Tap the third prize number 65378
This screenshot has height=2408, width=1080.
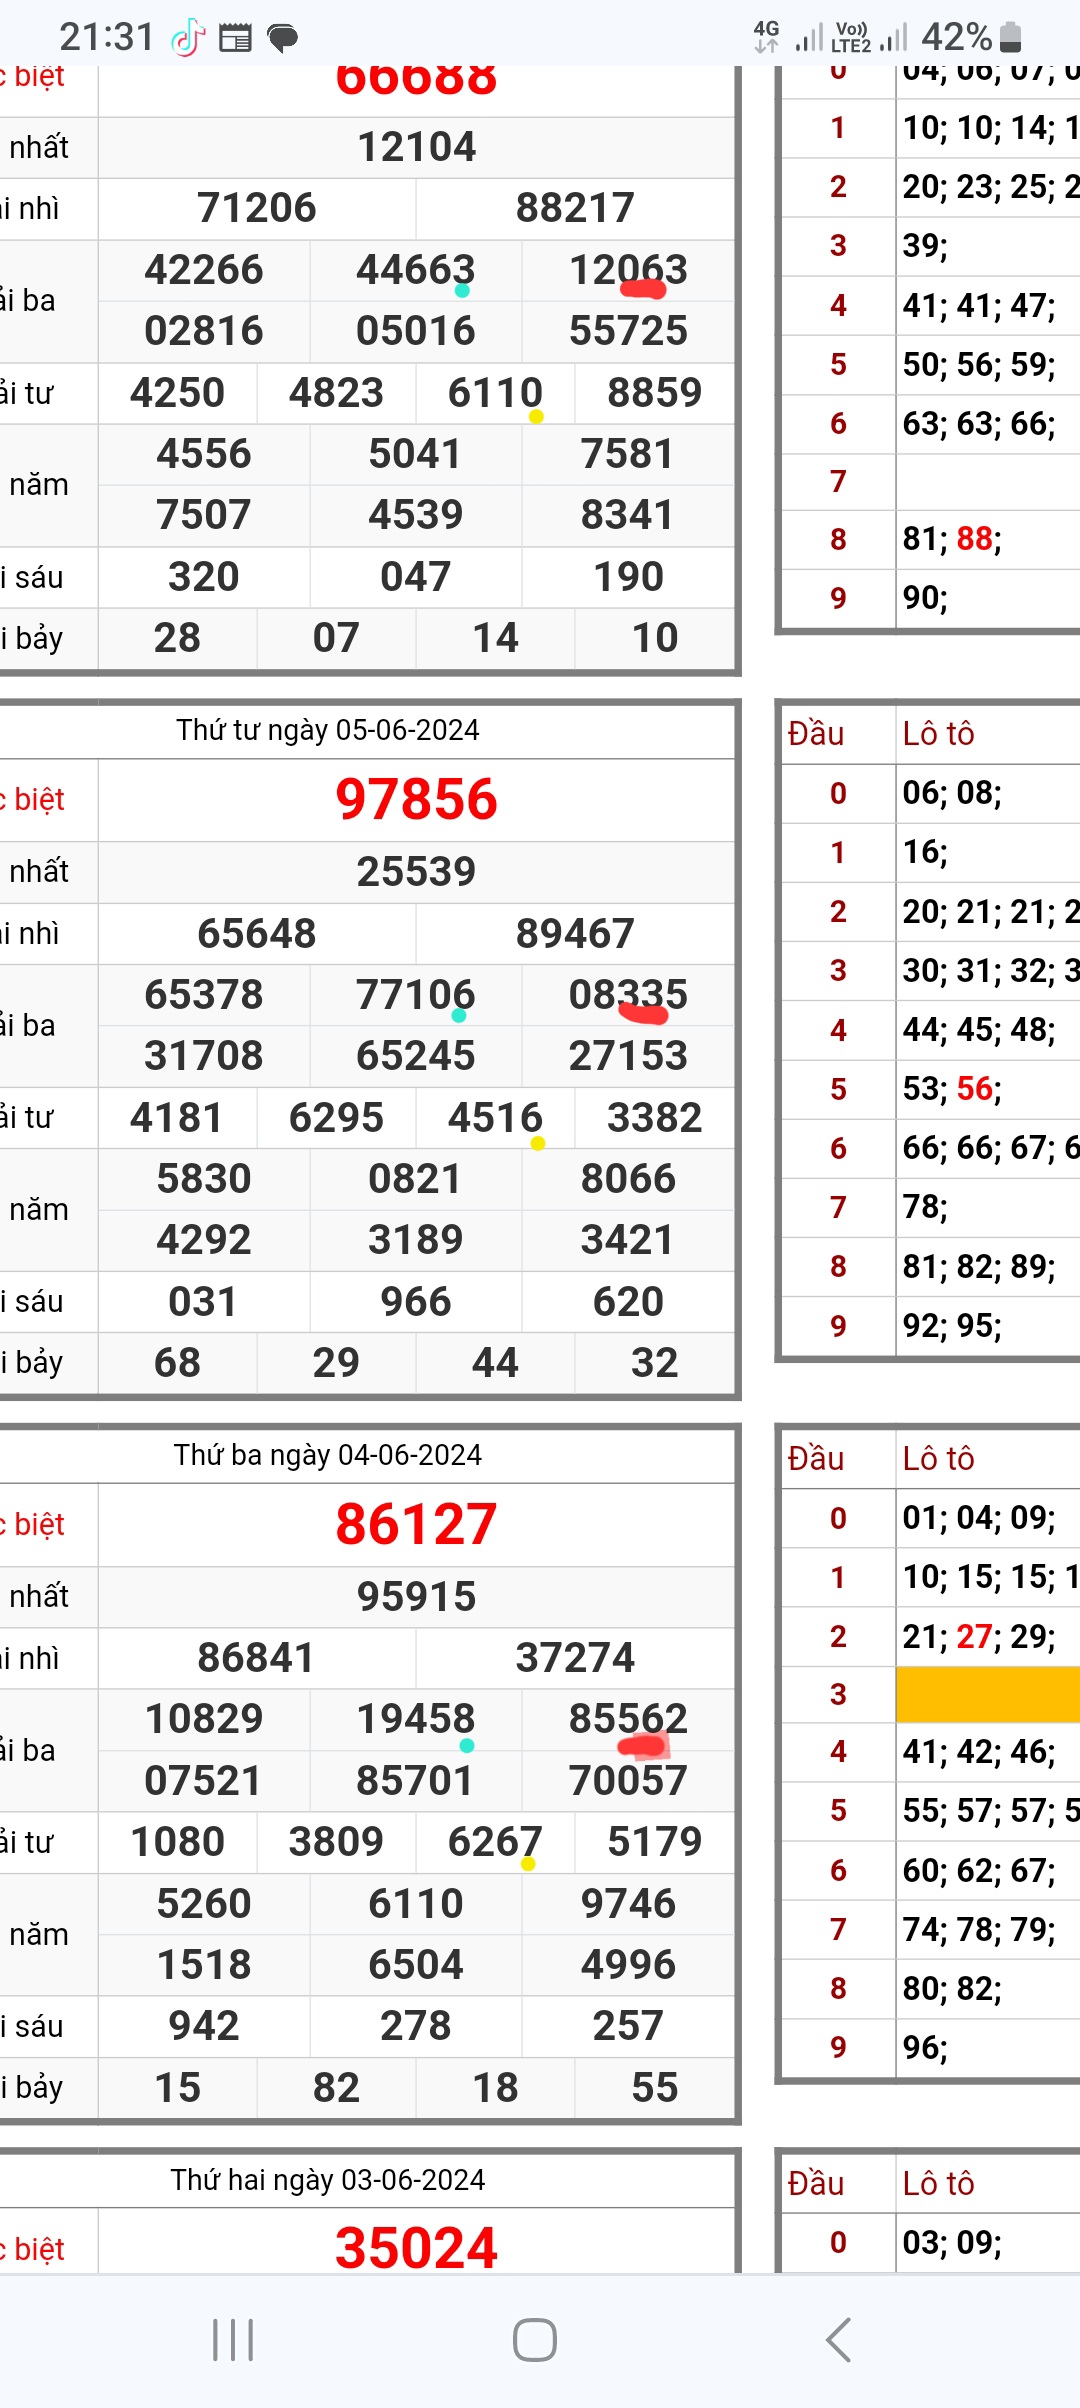pyautogui.click(x=204, y=995)
